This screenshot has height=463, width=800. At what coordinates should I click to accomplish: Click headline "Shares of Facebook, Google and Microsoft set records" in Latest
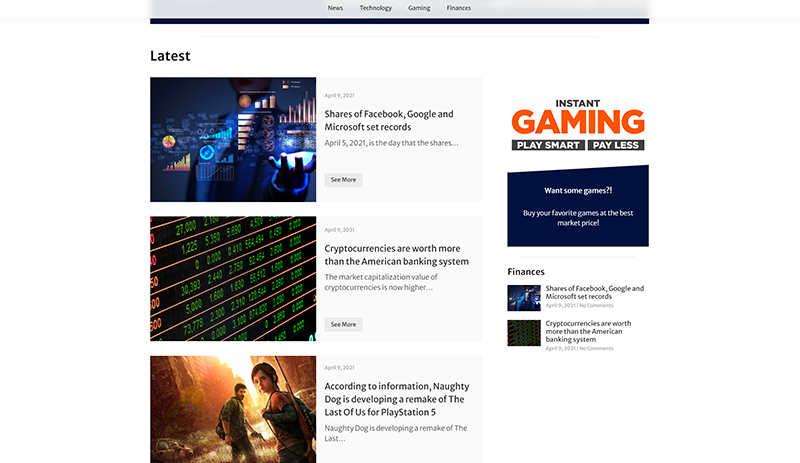(389, 120)
